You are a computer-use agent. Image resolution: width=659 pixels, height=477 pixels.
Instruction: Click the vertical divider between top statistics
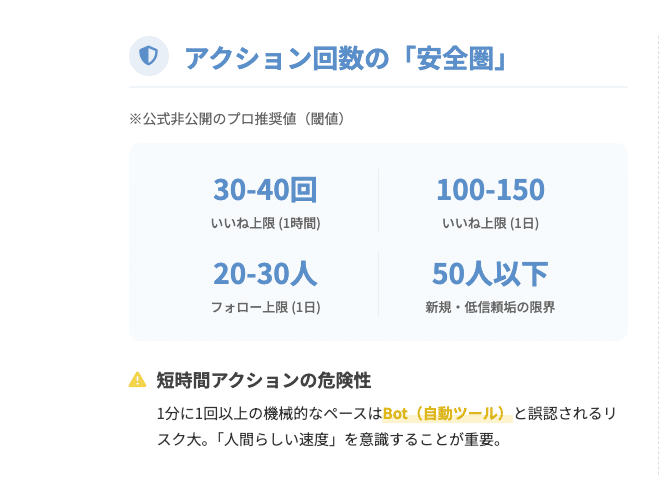[378, 200]
